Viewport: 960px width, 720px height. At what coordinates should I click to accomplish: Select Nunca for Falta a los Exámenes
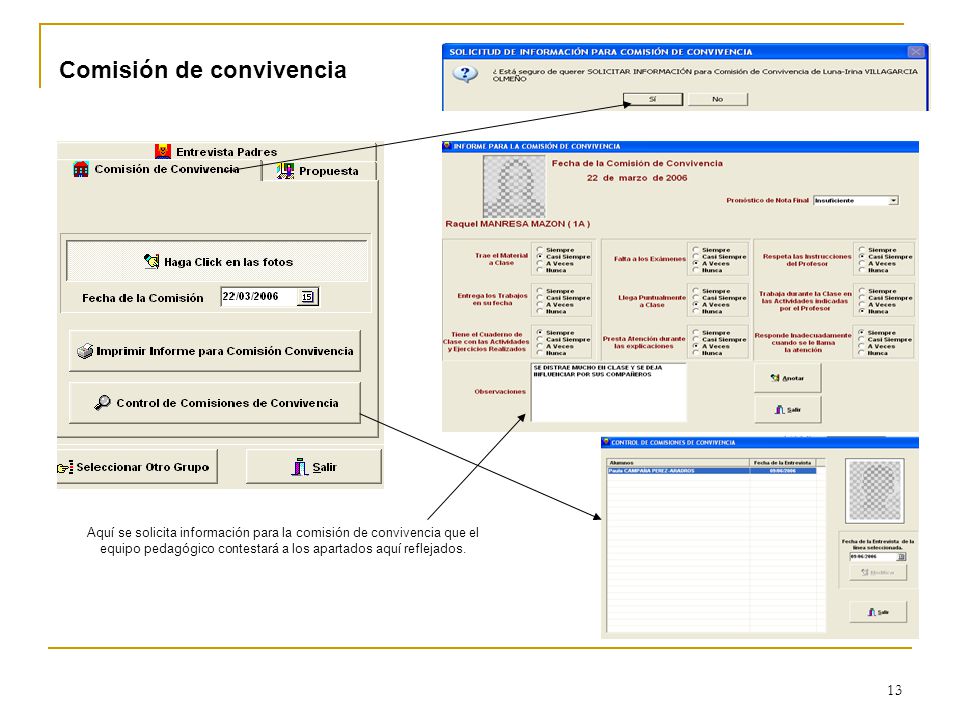click(x=696, y=270)
